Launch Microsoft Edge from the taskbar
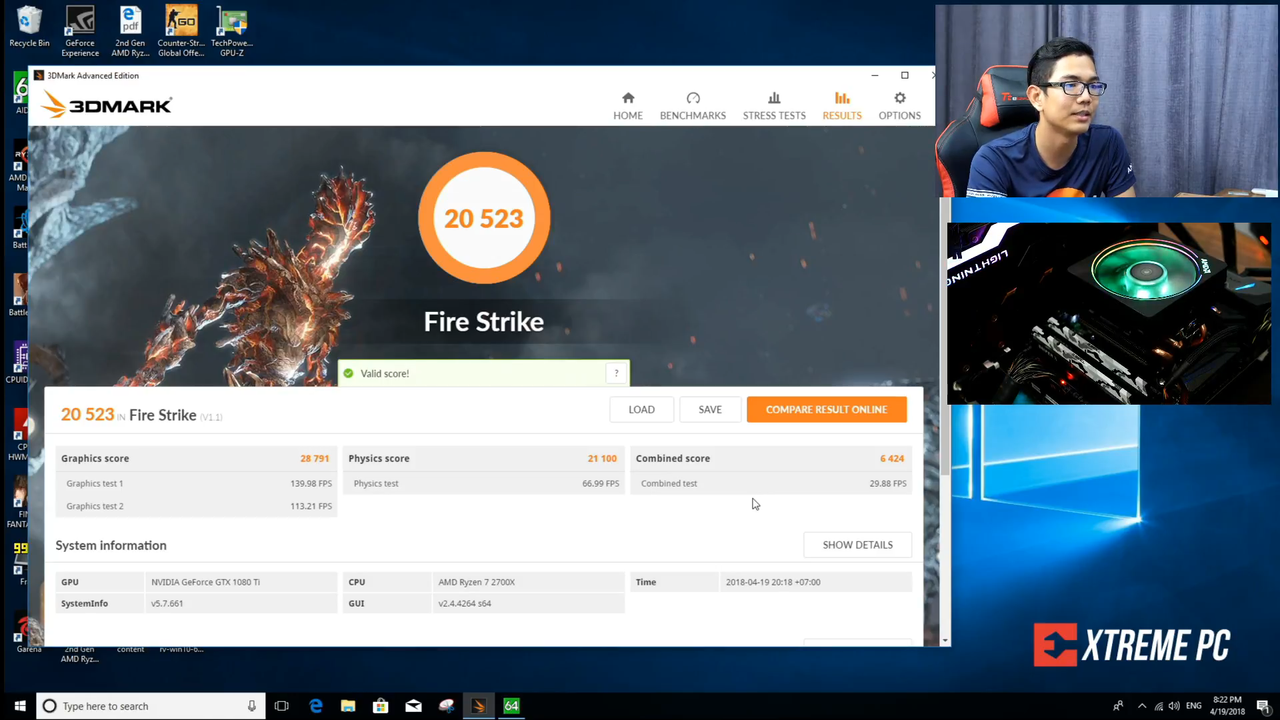Screen dimensions: 1280x720 [316, 706]
